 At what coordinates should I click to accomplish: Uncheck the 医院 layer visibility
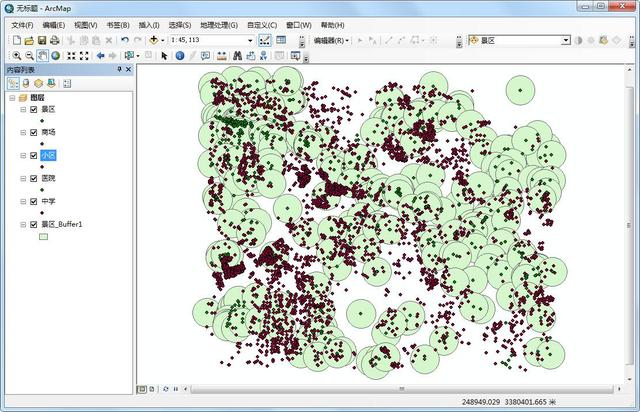[x=34, y=178]
